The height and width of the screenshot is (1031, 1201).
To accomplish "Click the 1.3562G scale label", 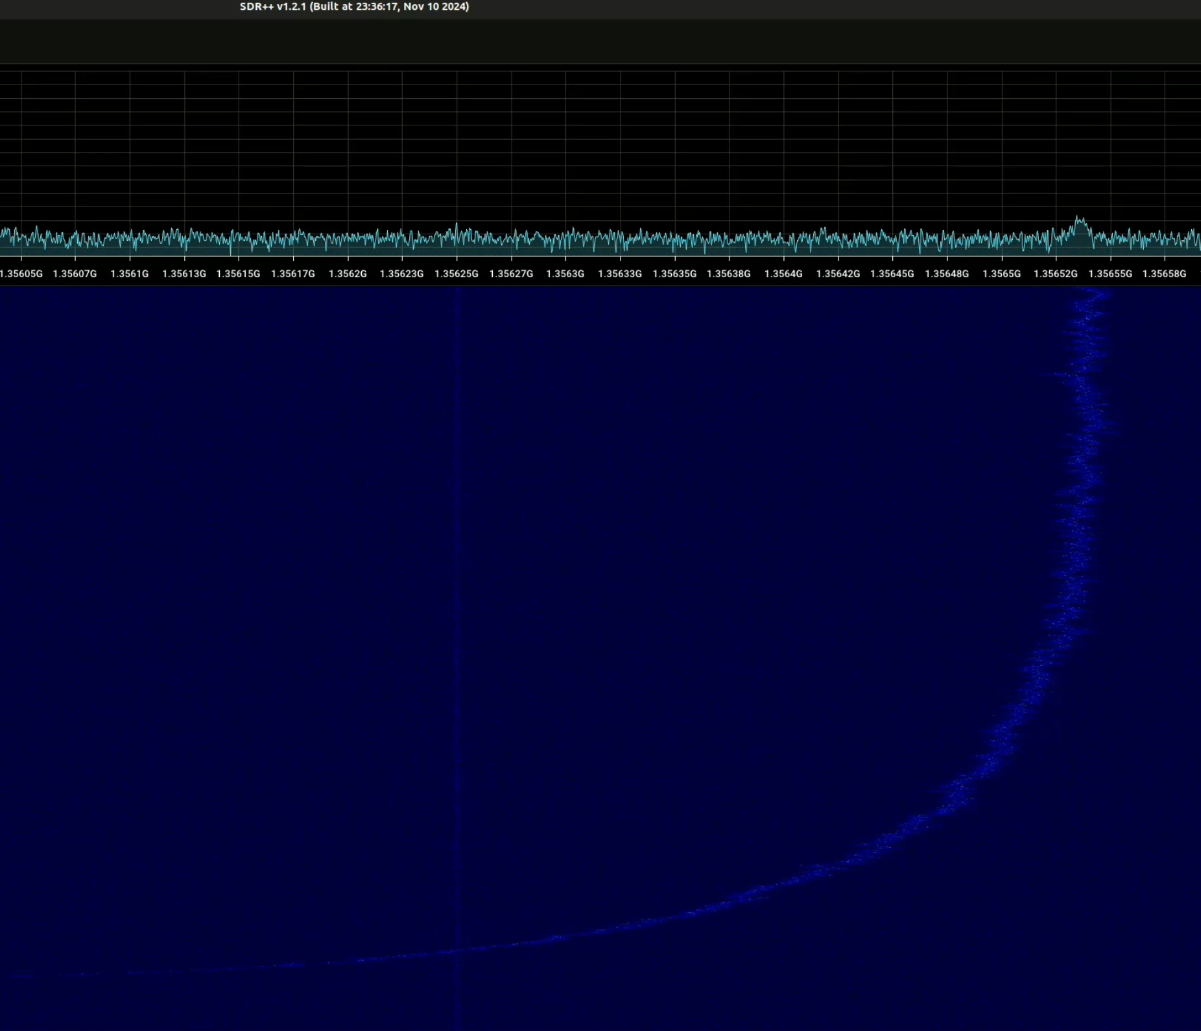I will [347, 273].
